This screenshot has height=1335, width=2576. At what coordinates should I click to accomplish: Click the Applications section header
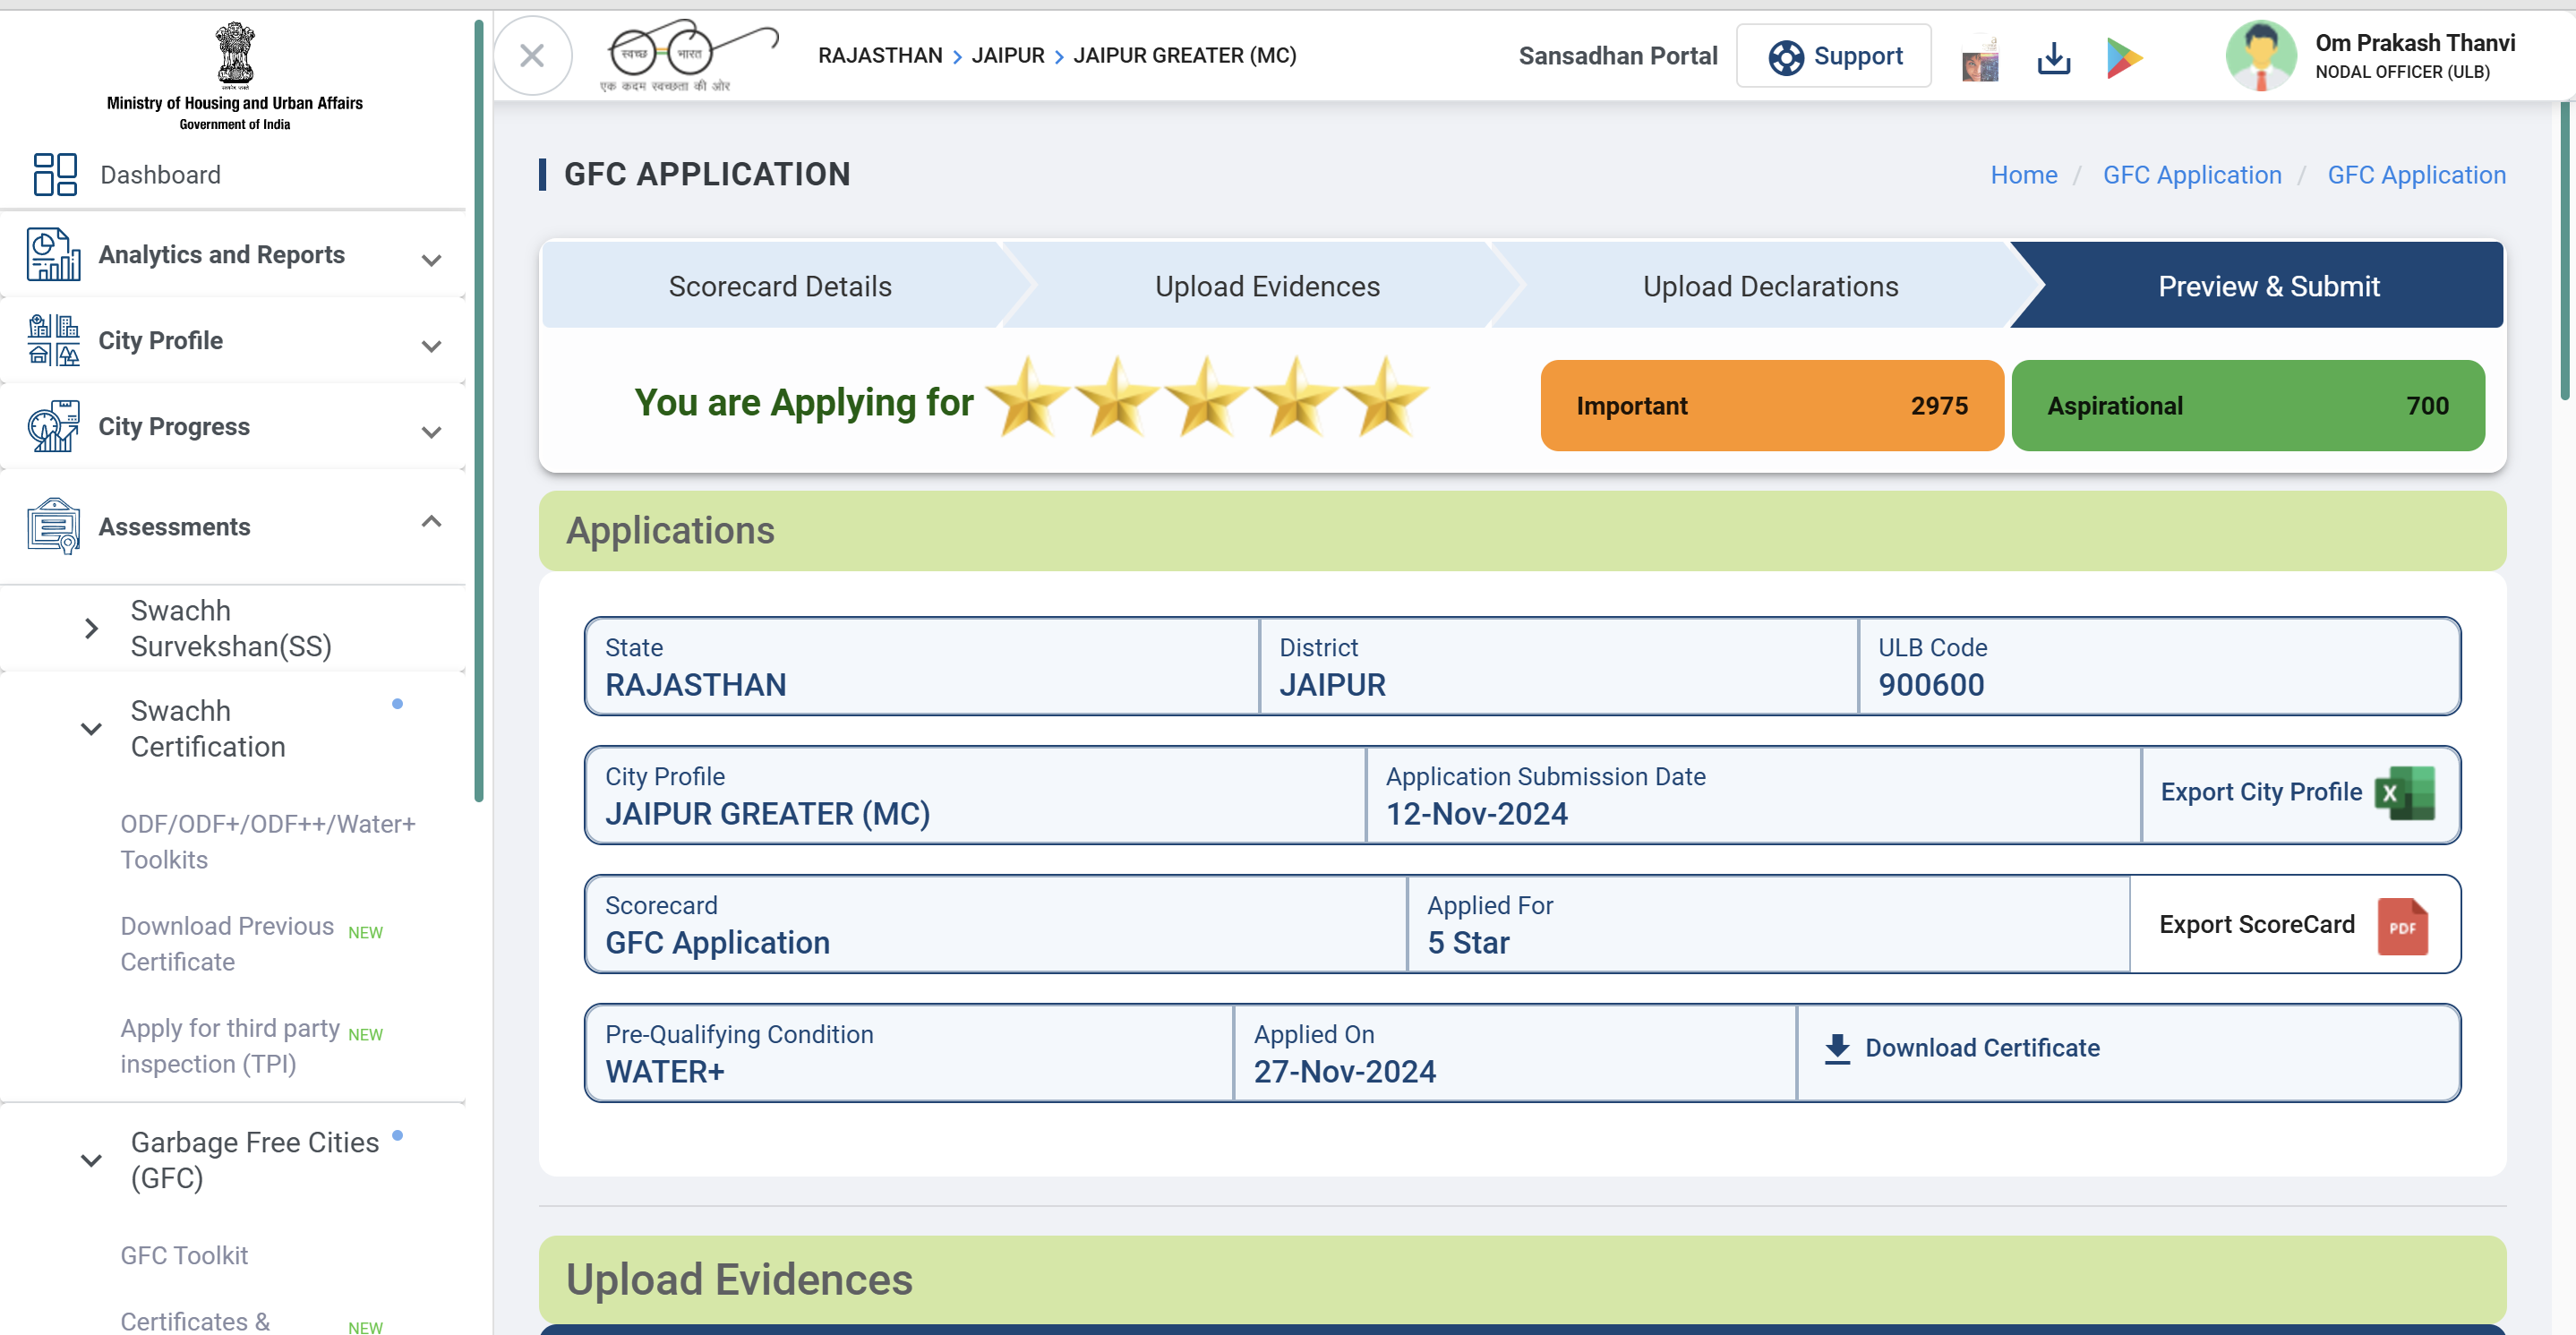click(1522, 530)
